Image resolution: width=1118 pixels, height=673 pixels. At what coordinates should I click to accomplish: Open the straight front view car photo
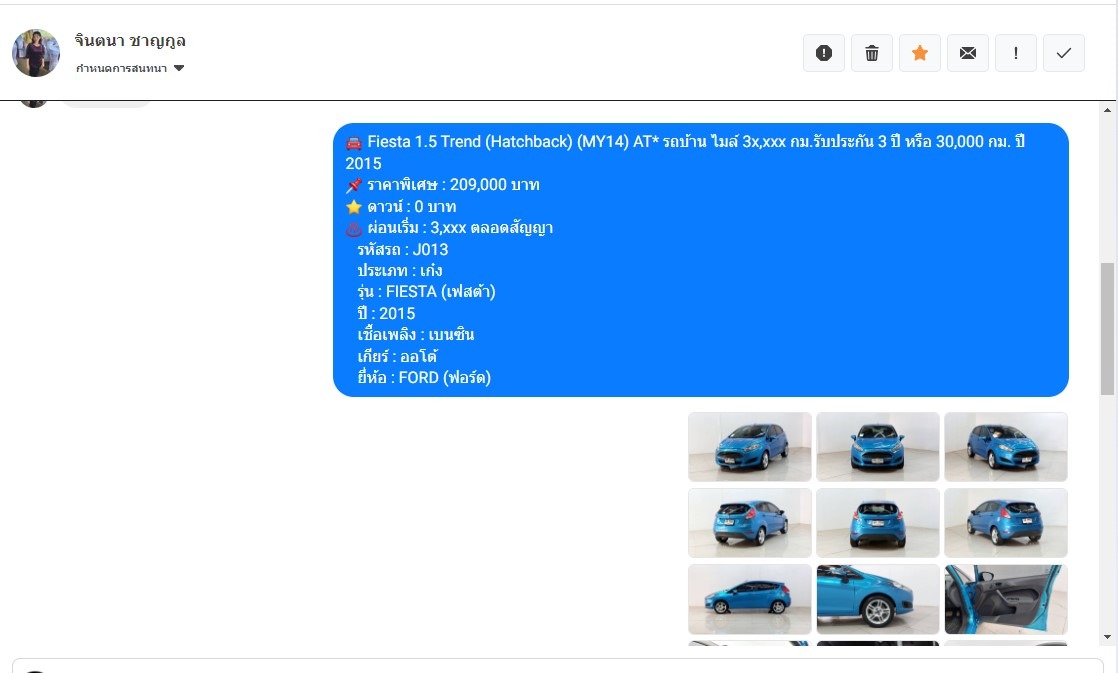tap(878, 447)
